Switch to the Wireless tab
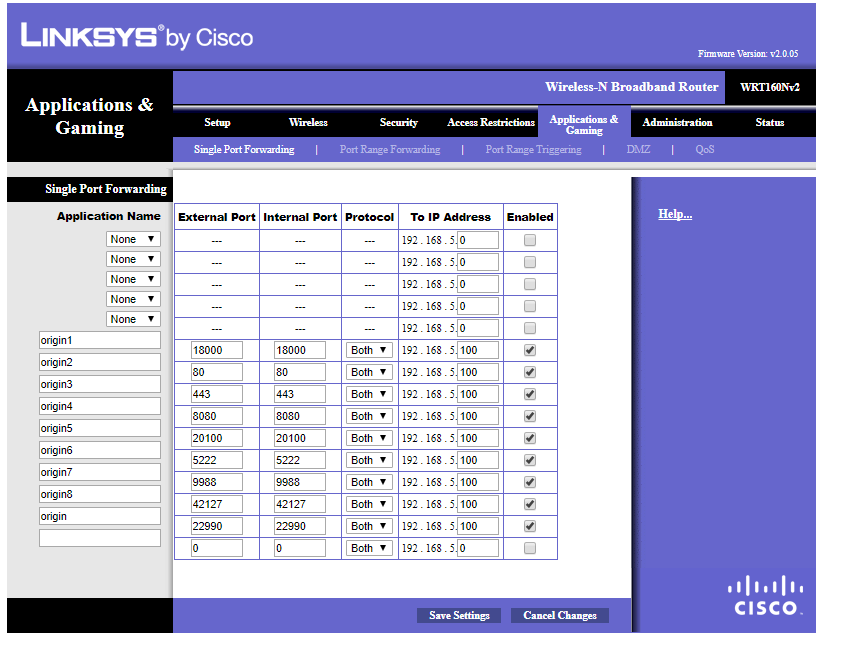This screenshot has height=645, width=849. (308, 122)
